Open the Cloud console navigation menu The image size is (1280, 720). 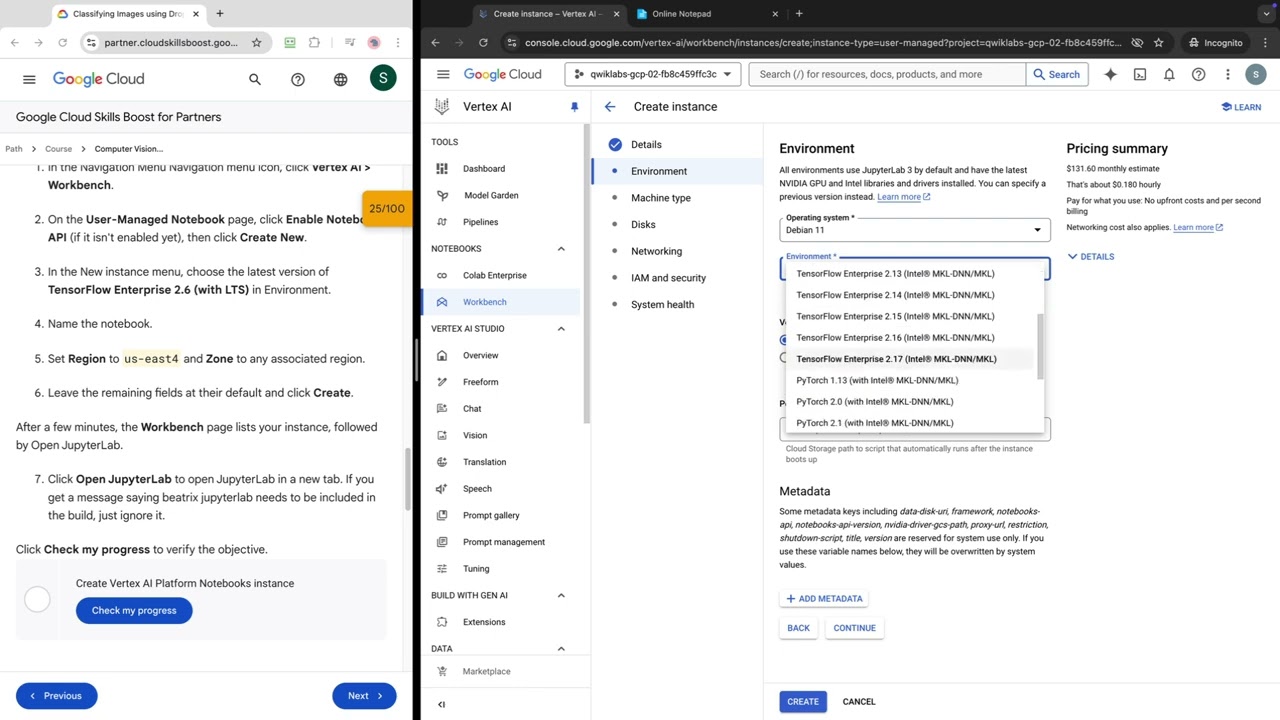[x=443, y=74]
